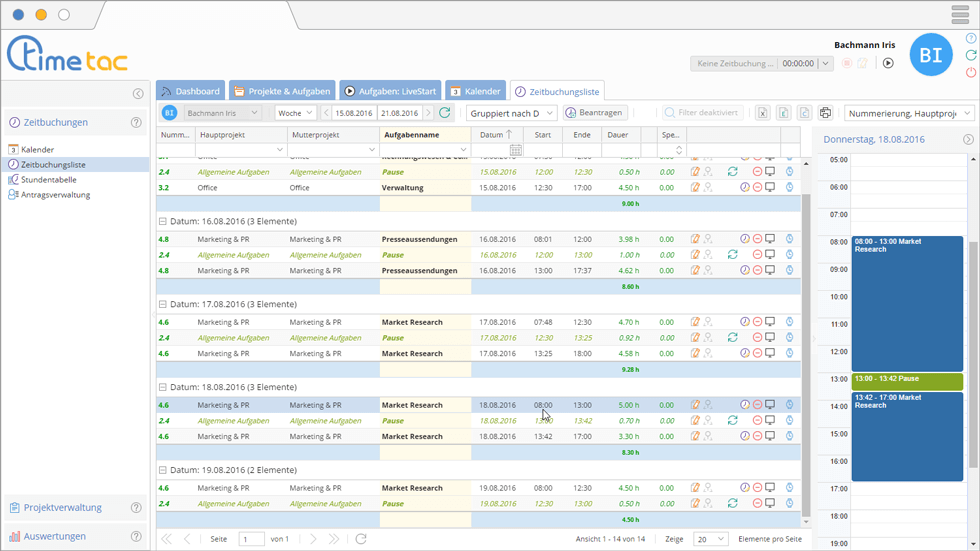Edit the 18.08.2016 08:00 Market Research entry
The image size is (980, 551).
pyautogui.click(x=695, y=405)
